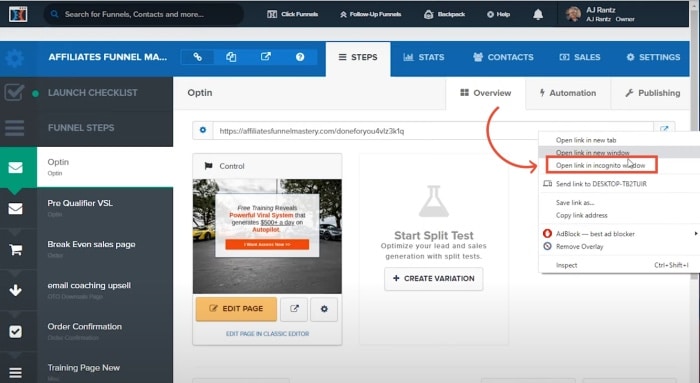Click the AJ Rantz profile avatar
The height and width of the screenshot is (383, 700).
point(573,14)
